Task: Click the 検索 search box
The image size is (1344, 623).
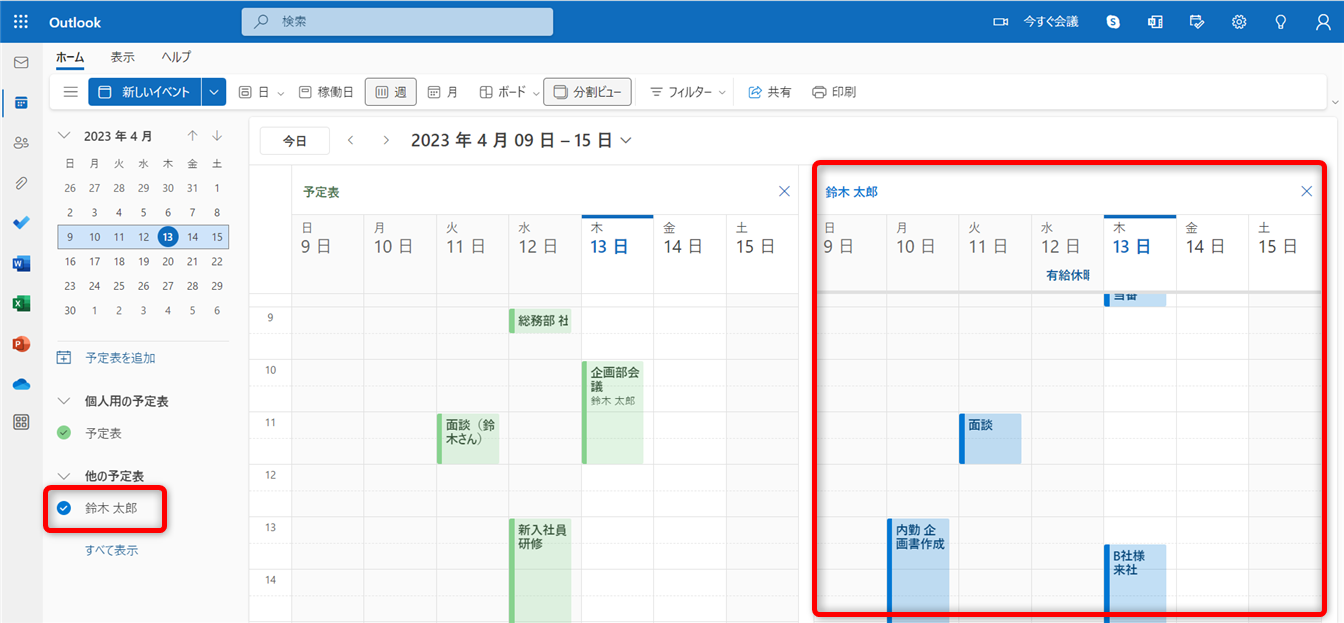Action: coord(397,22)
